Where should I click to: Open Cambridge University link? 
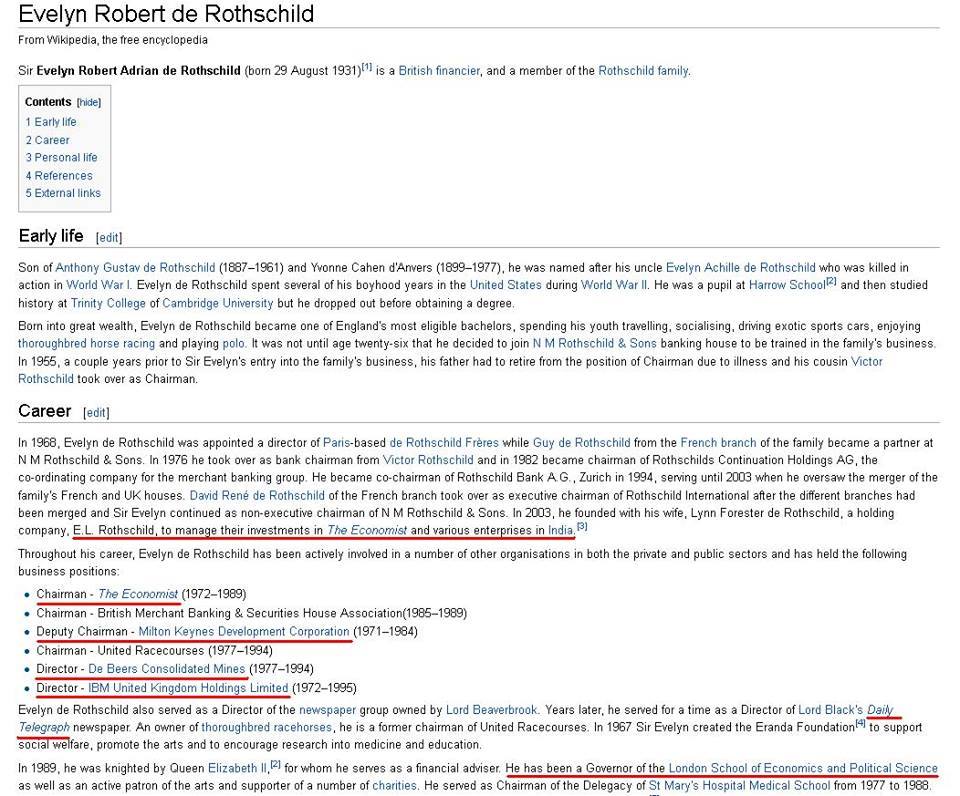pos(217,303)
